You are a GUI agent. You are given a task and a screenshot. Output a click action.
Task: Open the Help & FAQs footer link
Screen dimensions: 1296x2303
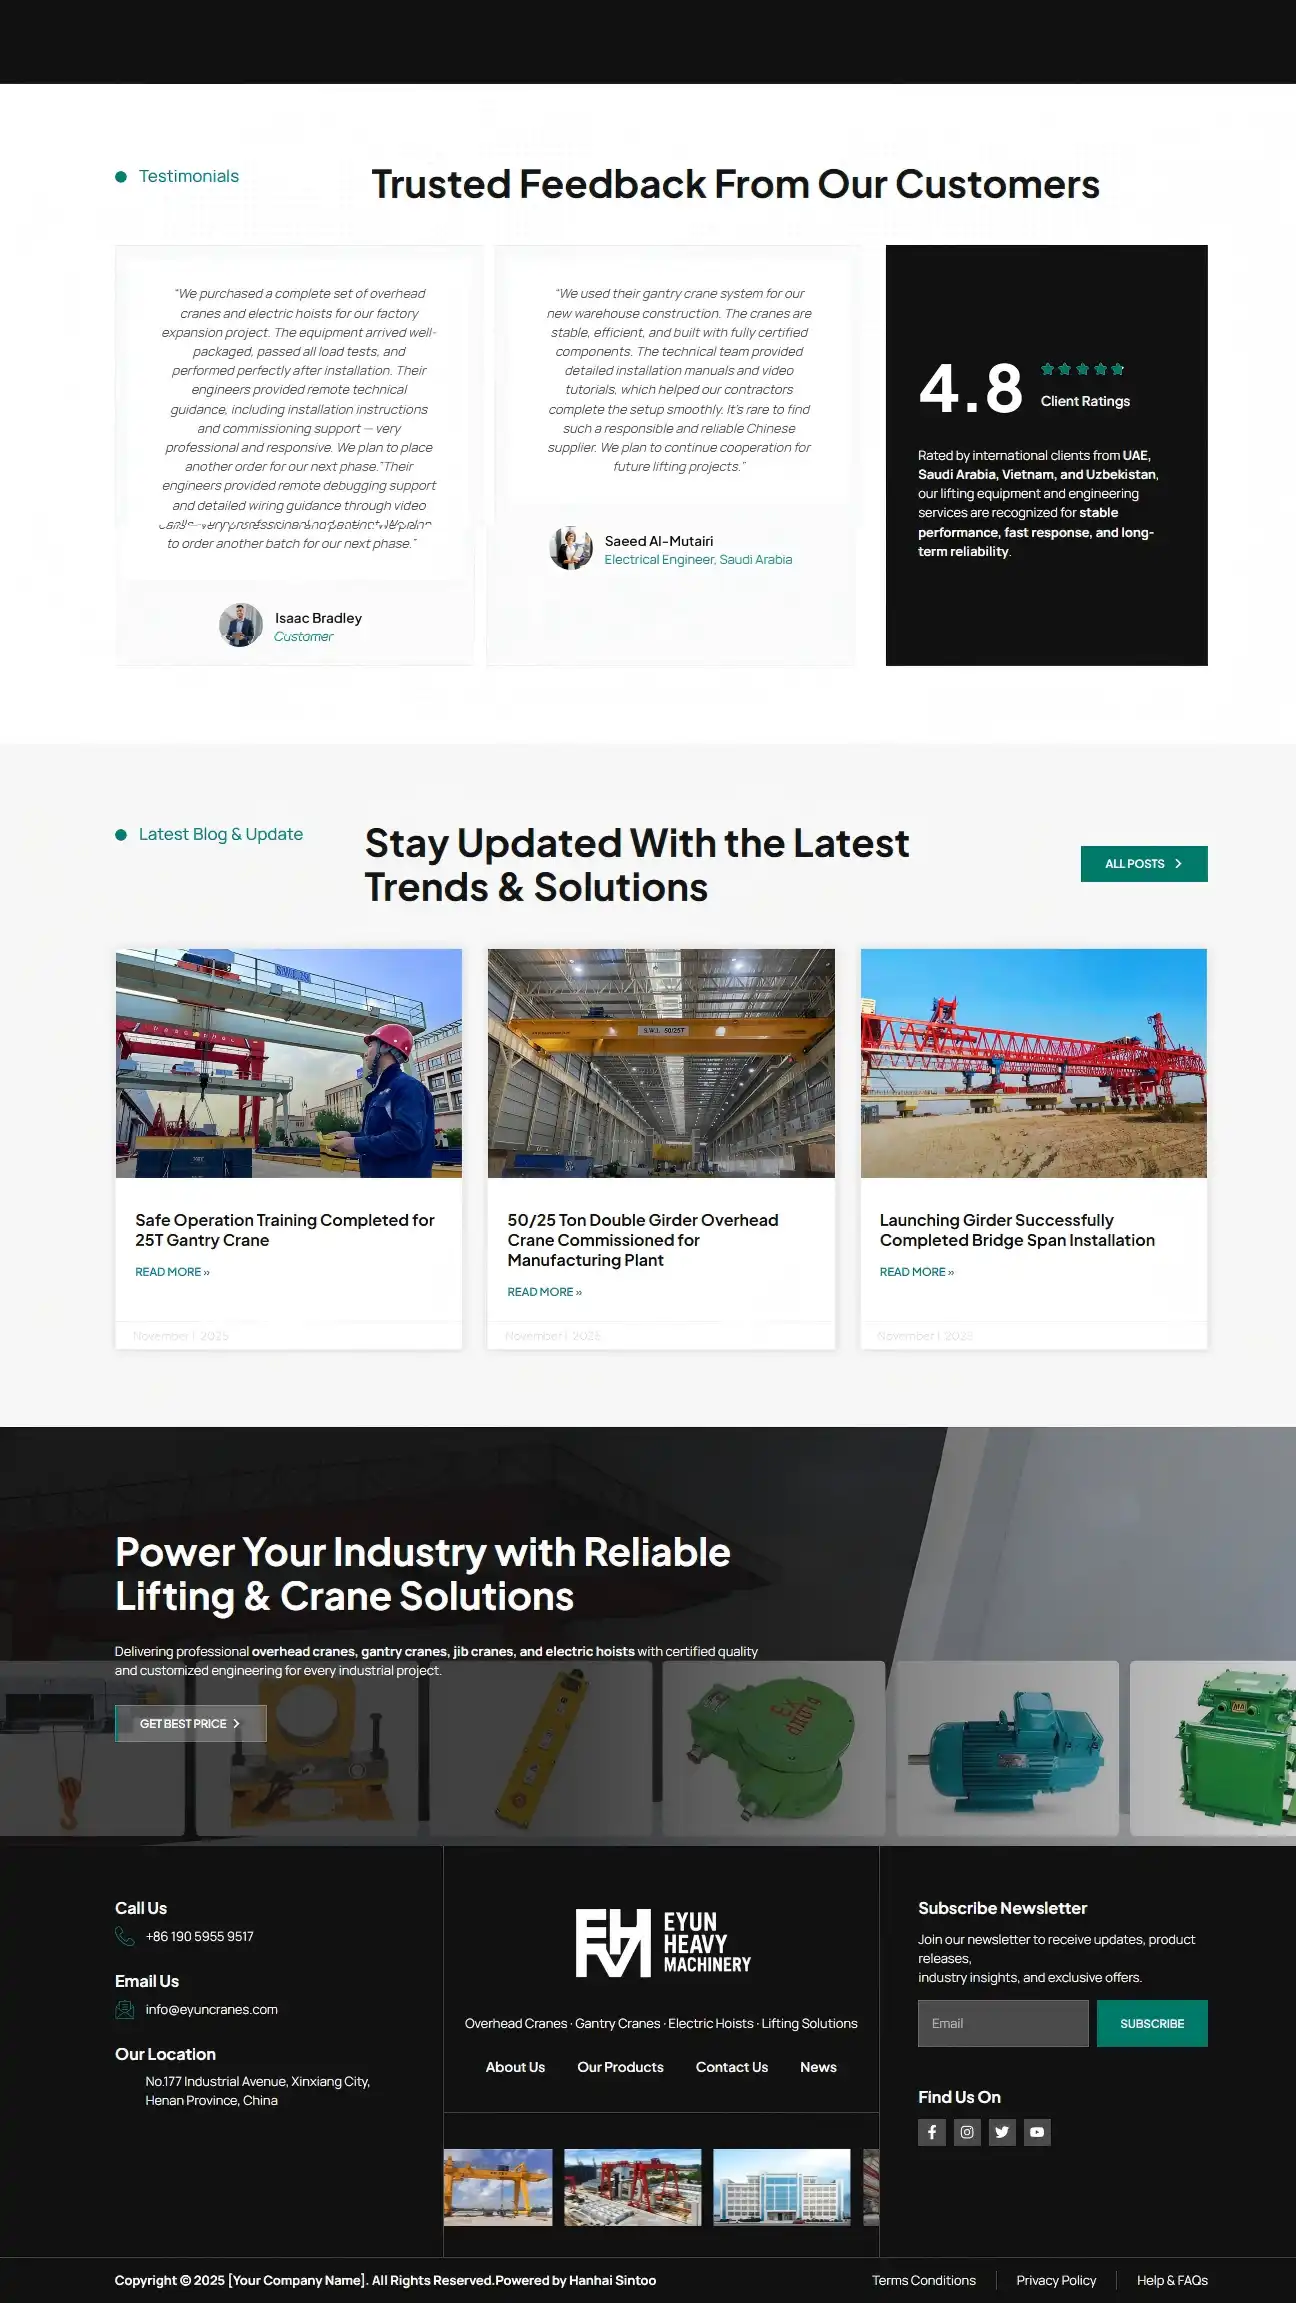click(x=1172, y=2280)
